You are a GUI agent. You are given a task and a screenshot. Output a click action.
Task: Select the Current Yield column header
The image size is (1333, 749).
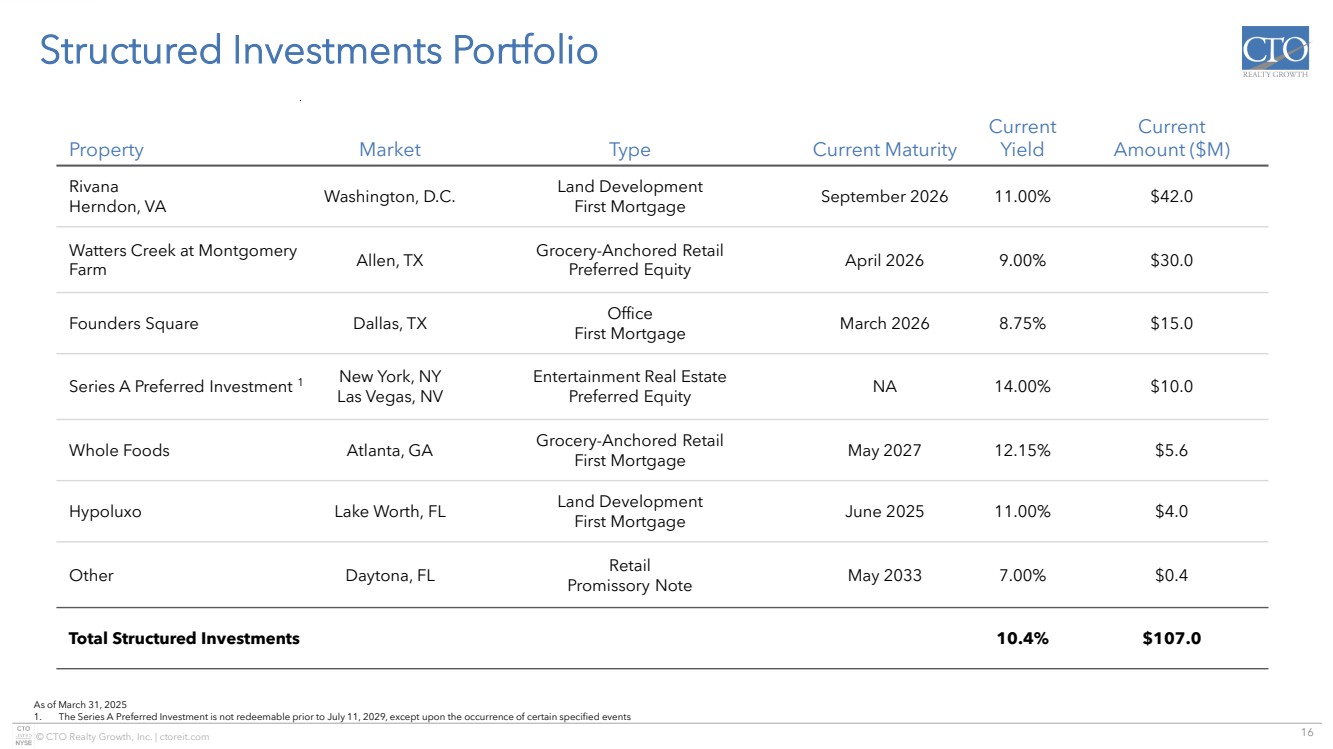click(1022, 138)
